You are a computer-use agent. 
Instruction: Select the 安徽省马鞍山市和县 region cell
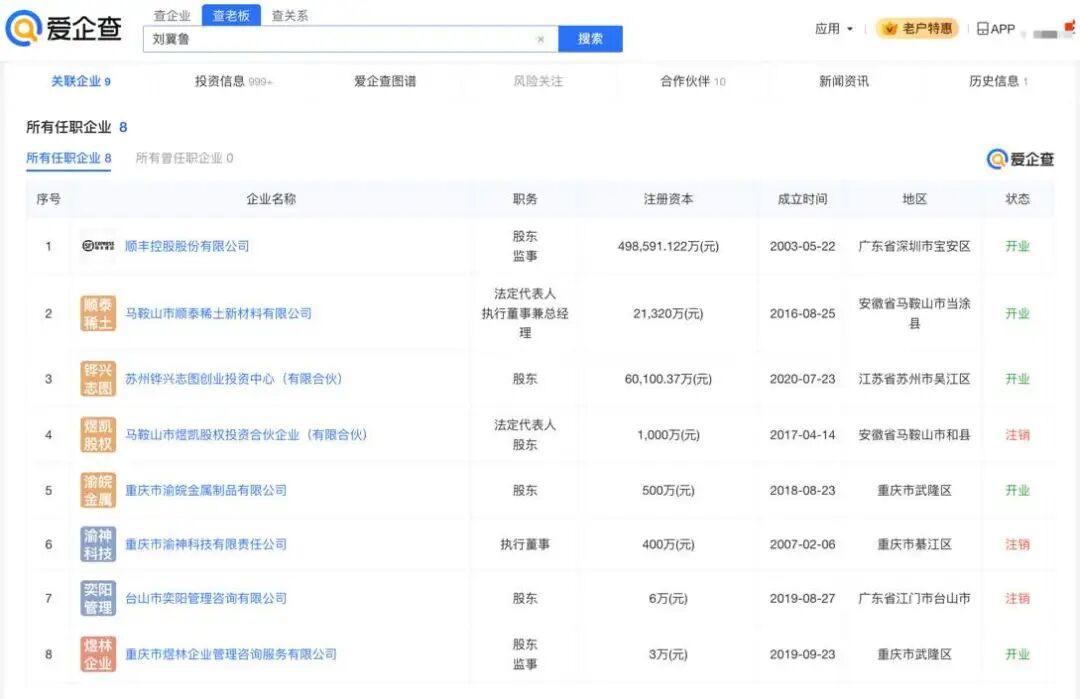pos(915,435)
